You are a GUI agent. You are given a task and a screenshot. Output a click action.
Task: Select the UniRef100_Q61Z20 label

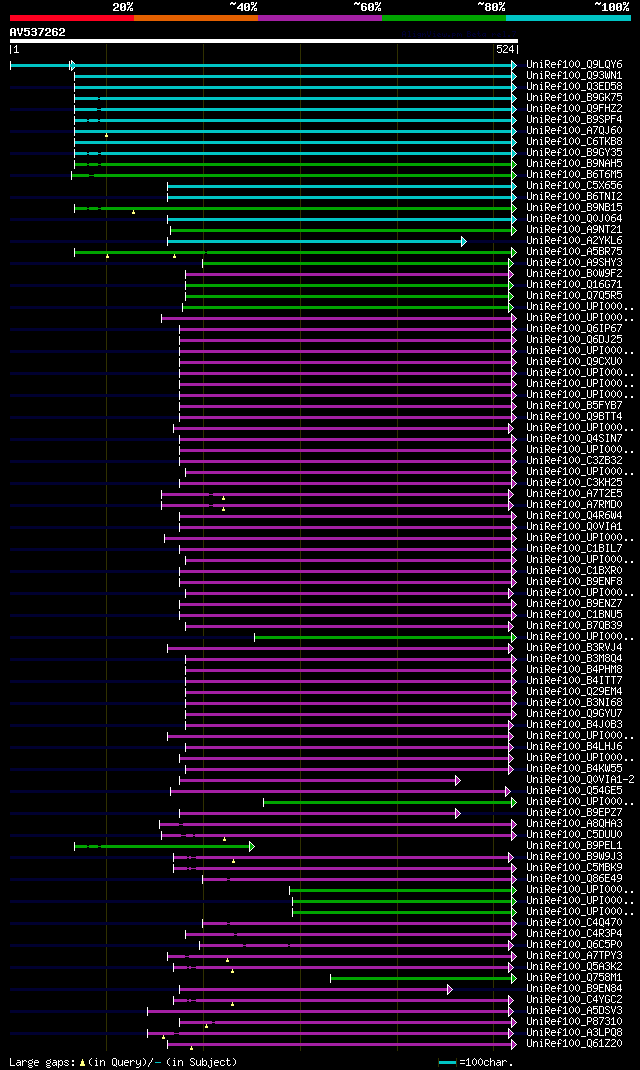coord(574,1044)
